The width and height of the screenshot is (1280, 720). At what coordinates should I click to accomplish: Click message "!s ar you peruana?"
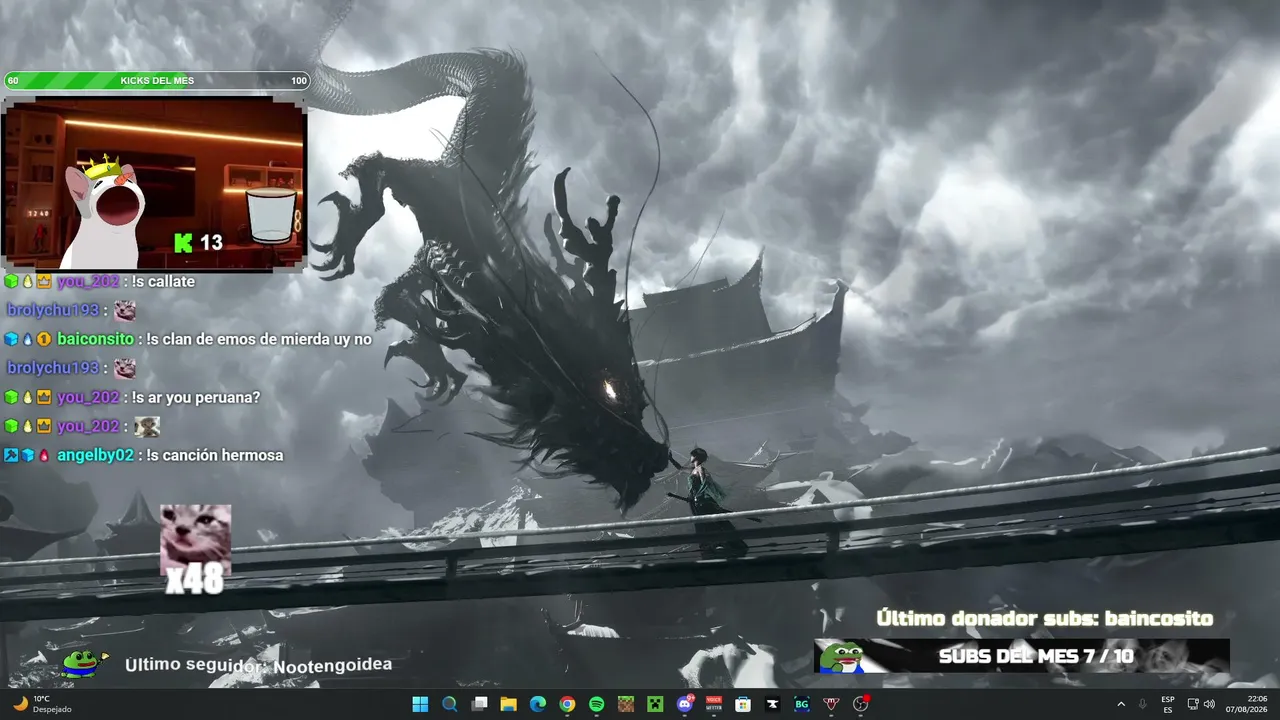point(196,397)
